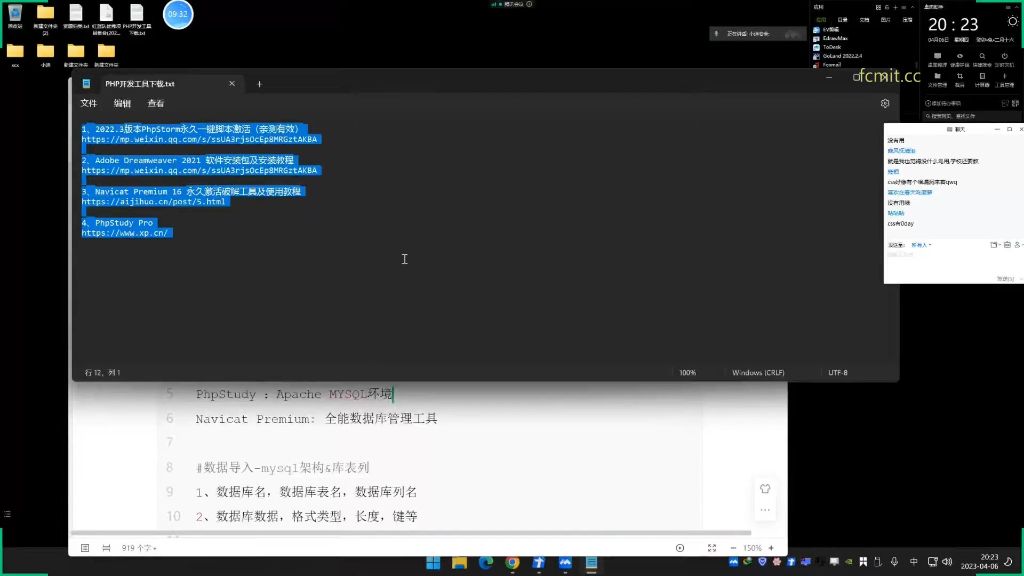Click the Navicat Premium 16 line
Image resolution: width=1024 pixels, height=576 pixels.
pos(191,191)
